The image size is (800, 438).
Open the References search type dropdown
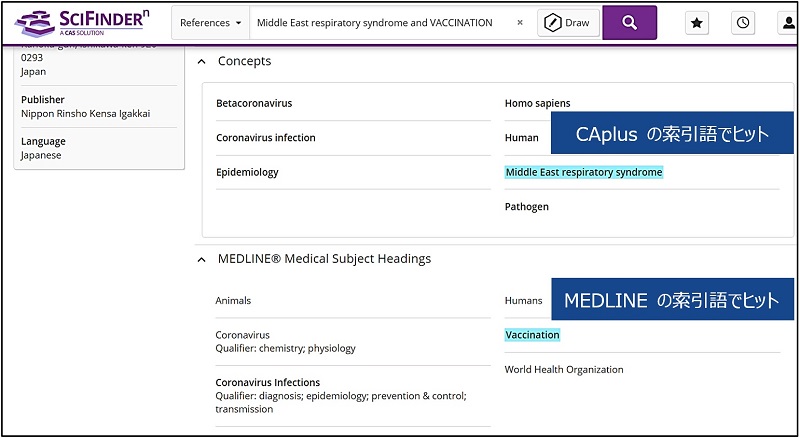click(x=210, y=23)
